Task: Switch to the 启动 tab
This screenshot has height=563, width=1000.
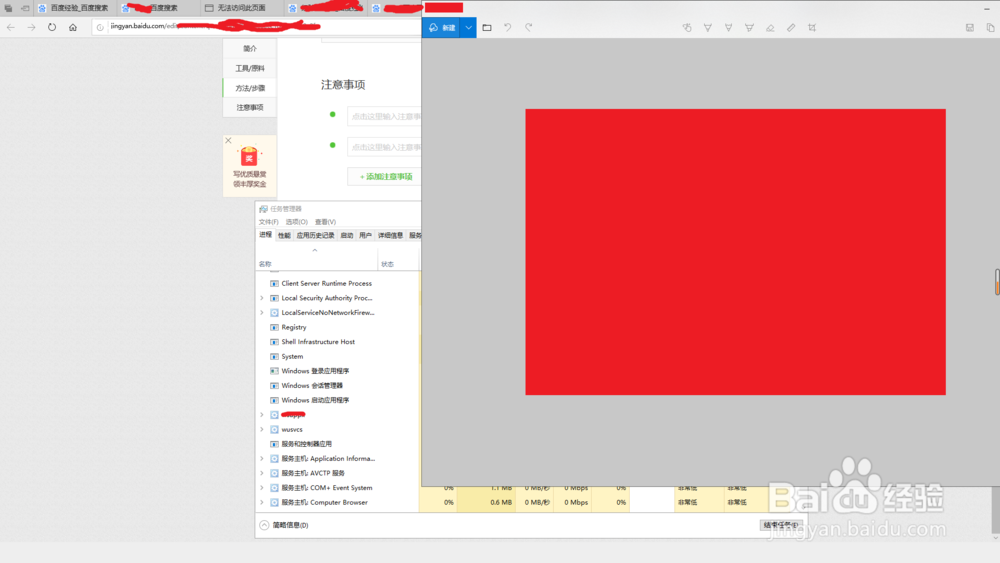Action: (x=346, y=235)
